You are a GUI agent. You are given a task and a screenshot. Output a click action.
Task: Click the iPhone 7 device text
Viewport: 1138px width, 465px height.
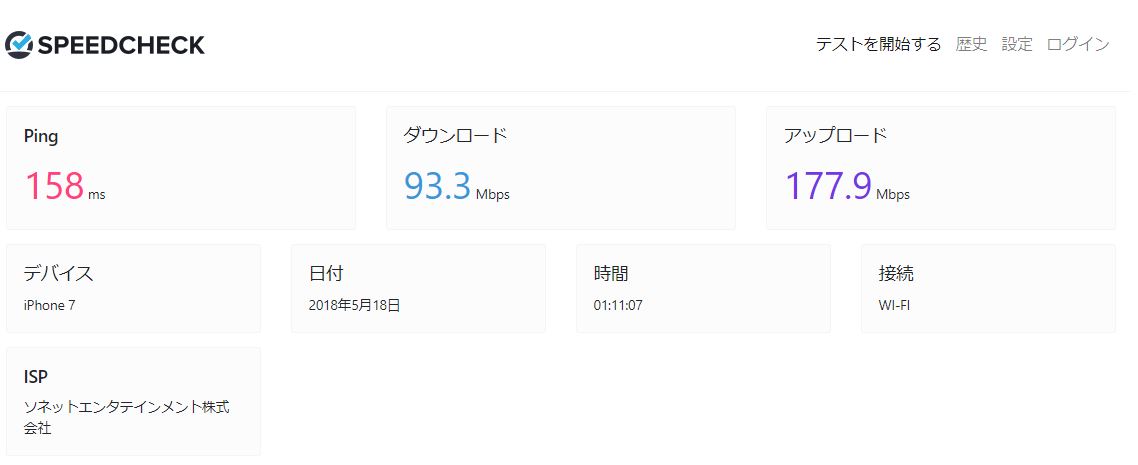coord(49,305)
